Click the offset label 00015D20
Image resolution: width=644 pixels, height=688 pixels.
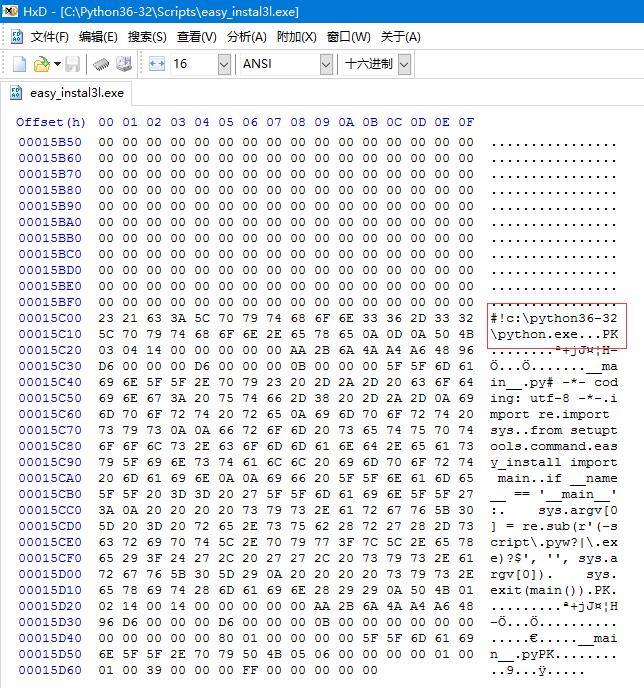pos(50,606)
